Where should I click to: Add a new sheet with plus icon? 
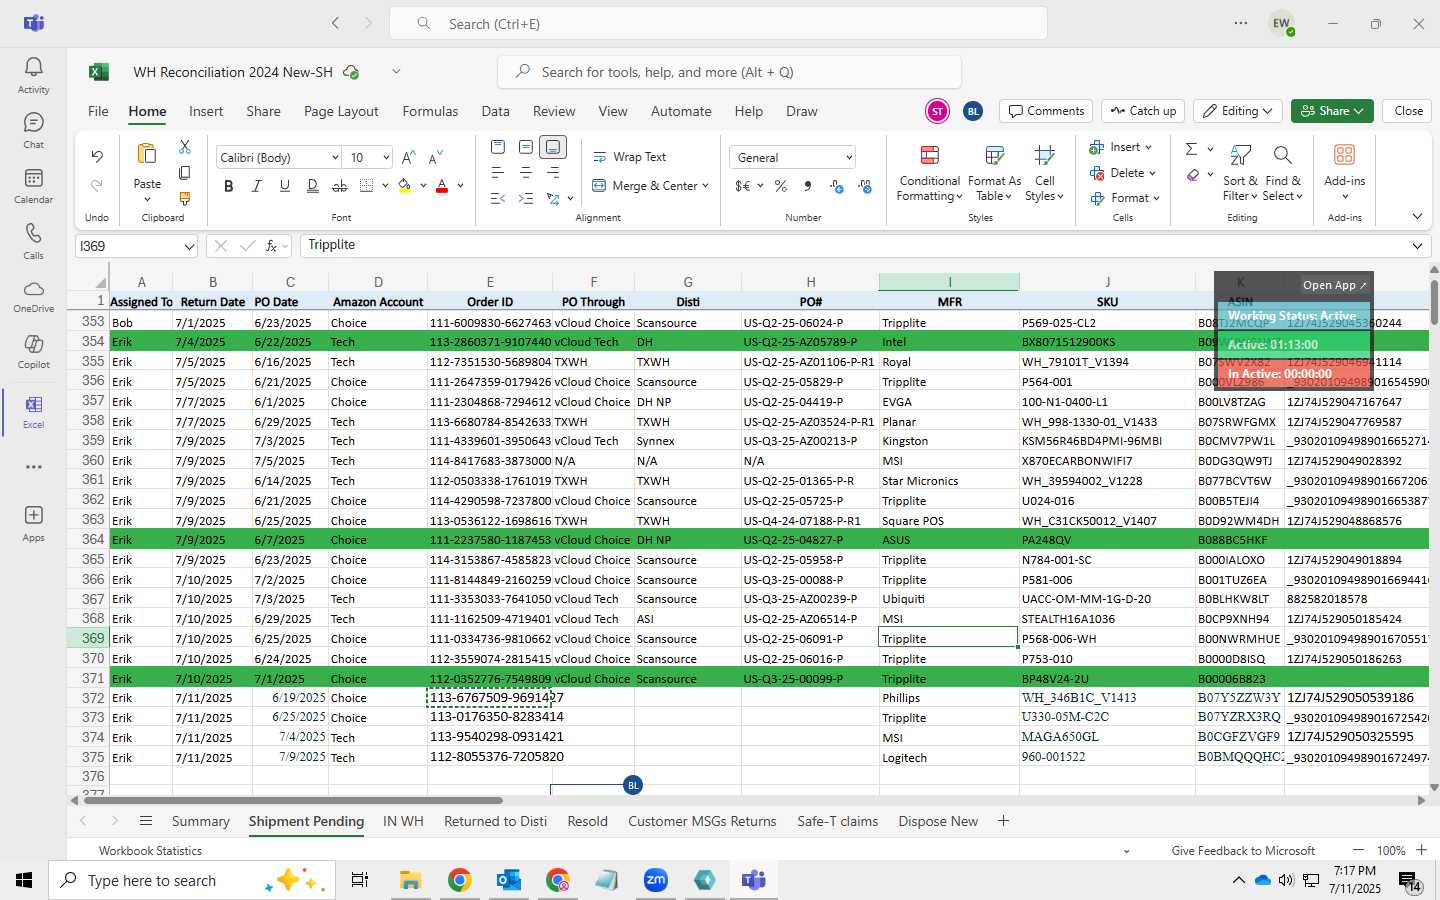pyautogui.click(x=1003, y=821)
